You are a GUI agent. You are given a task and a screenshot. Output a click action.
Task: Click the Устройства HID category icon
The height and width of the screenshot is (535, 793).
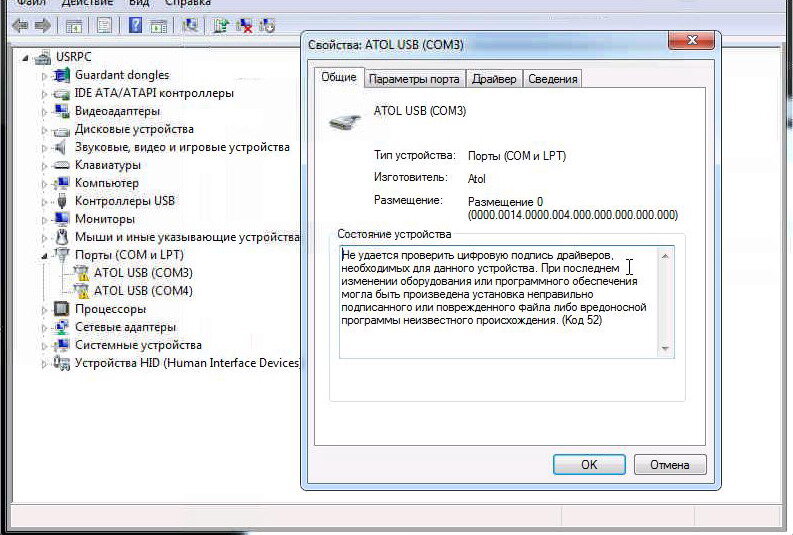[61, 363]
